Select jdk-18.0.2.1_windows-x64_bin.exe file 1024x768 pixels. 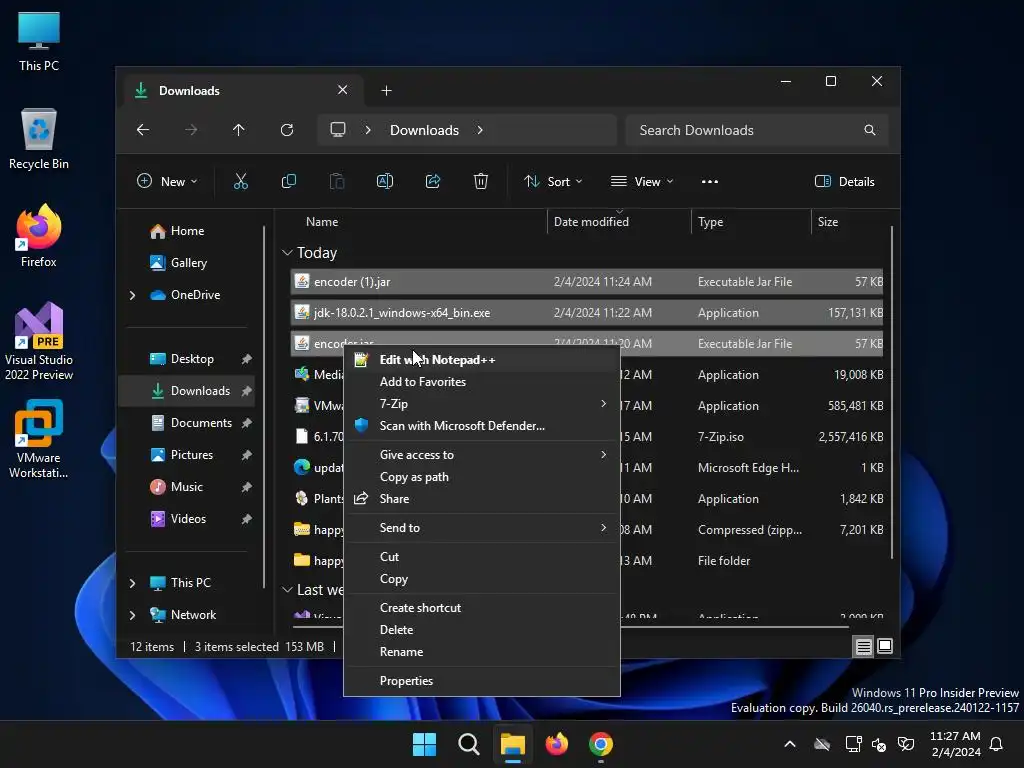[586, 313]
